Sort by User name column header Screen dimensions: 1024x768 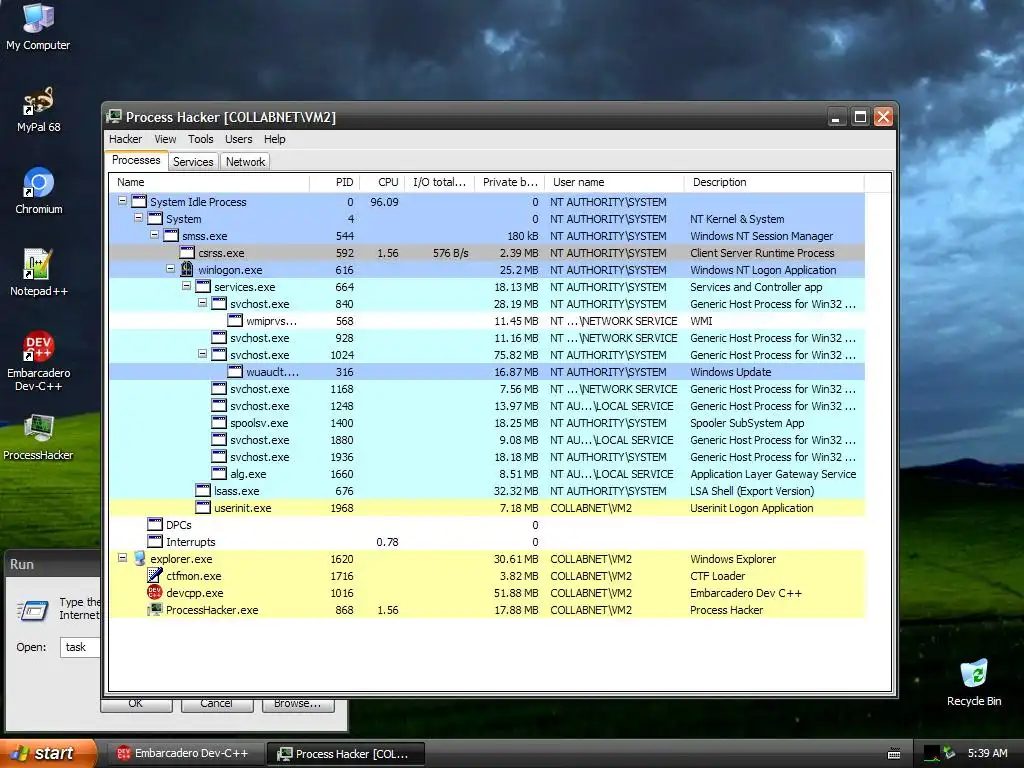[x=614, y=182]
